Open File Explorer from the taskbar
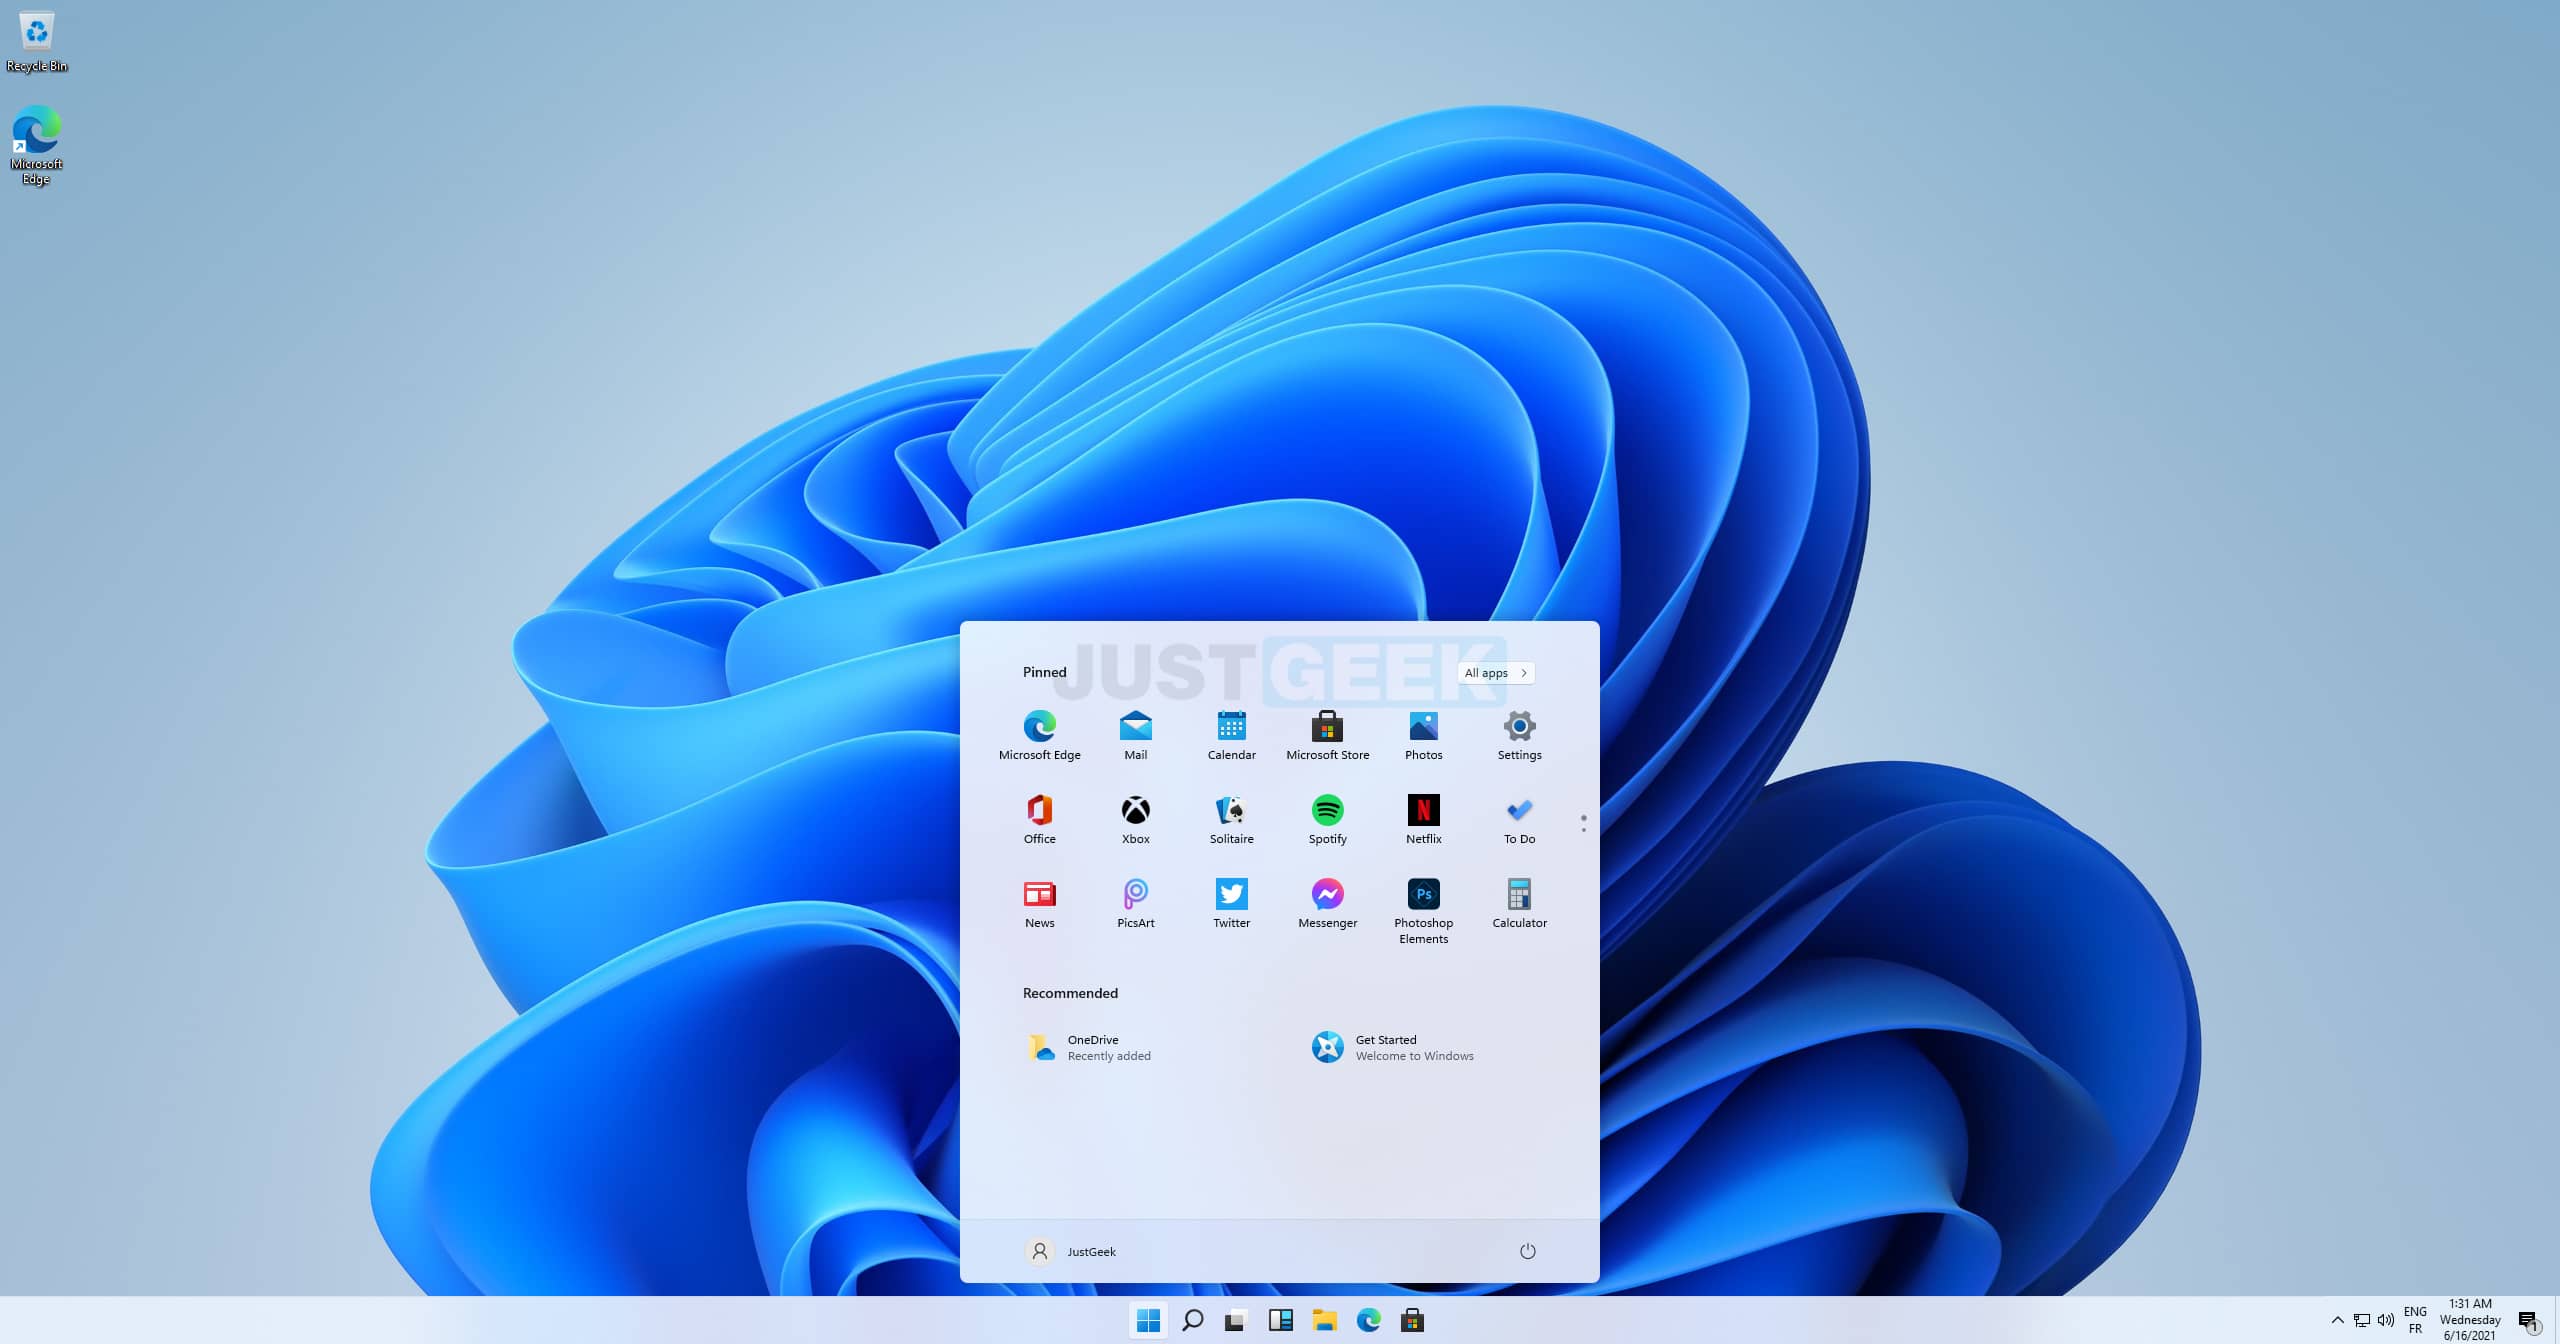 [1324, 1320]
